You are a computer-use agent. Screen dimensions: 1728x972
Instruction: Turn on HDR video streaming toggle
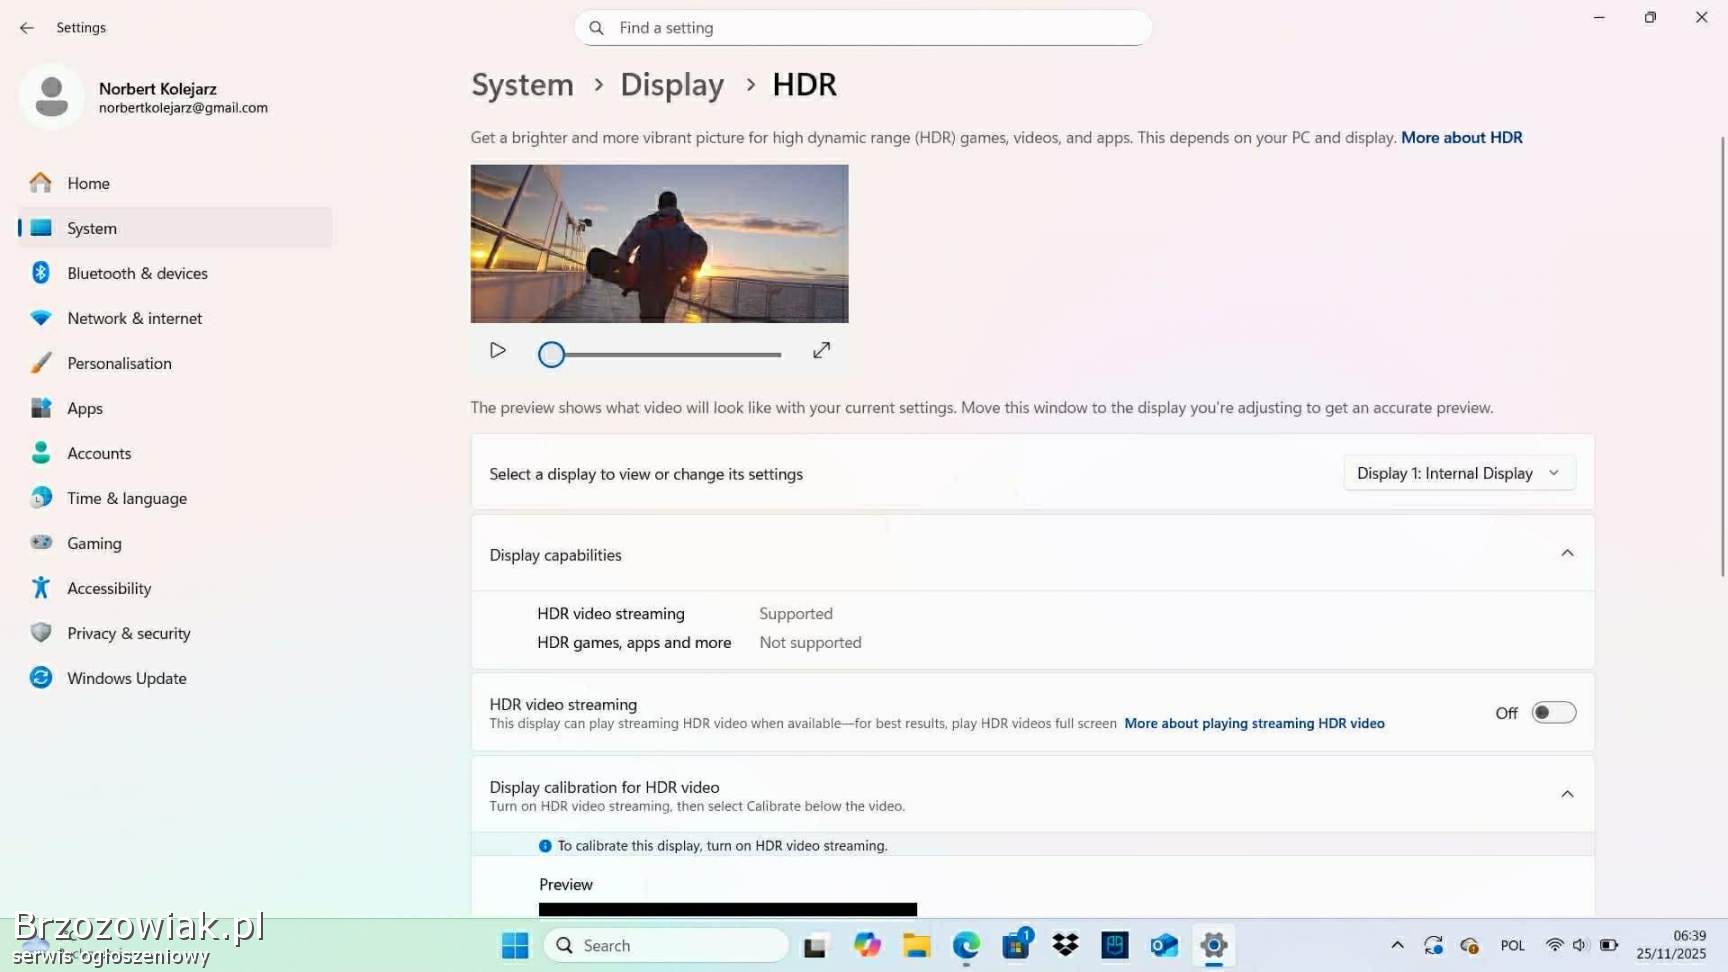click(1553, 713)
